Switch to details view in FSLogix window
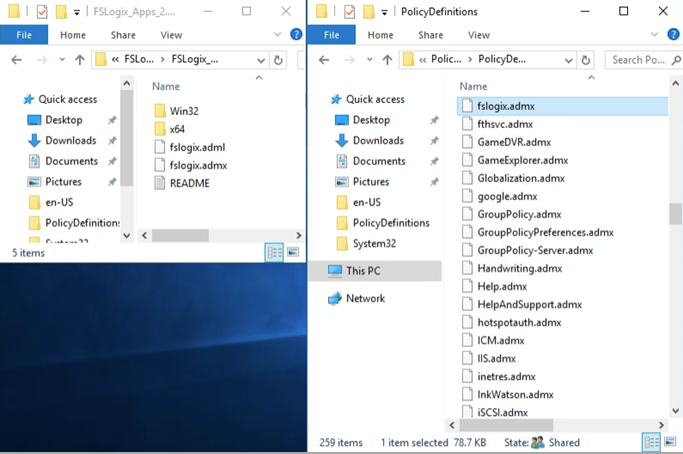The image size is (683, 454). 274,253
